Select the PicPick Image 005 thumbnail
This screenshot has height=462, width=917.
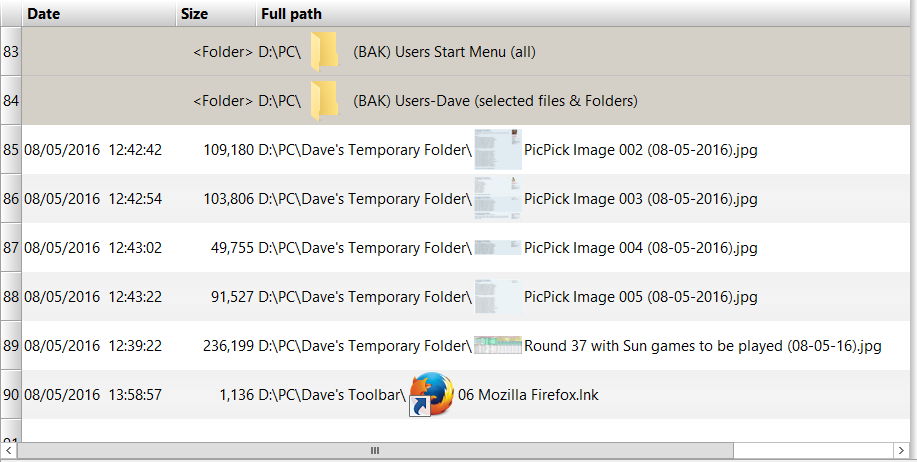click(x=498, y=296)
